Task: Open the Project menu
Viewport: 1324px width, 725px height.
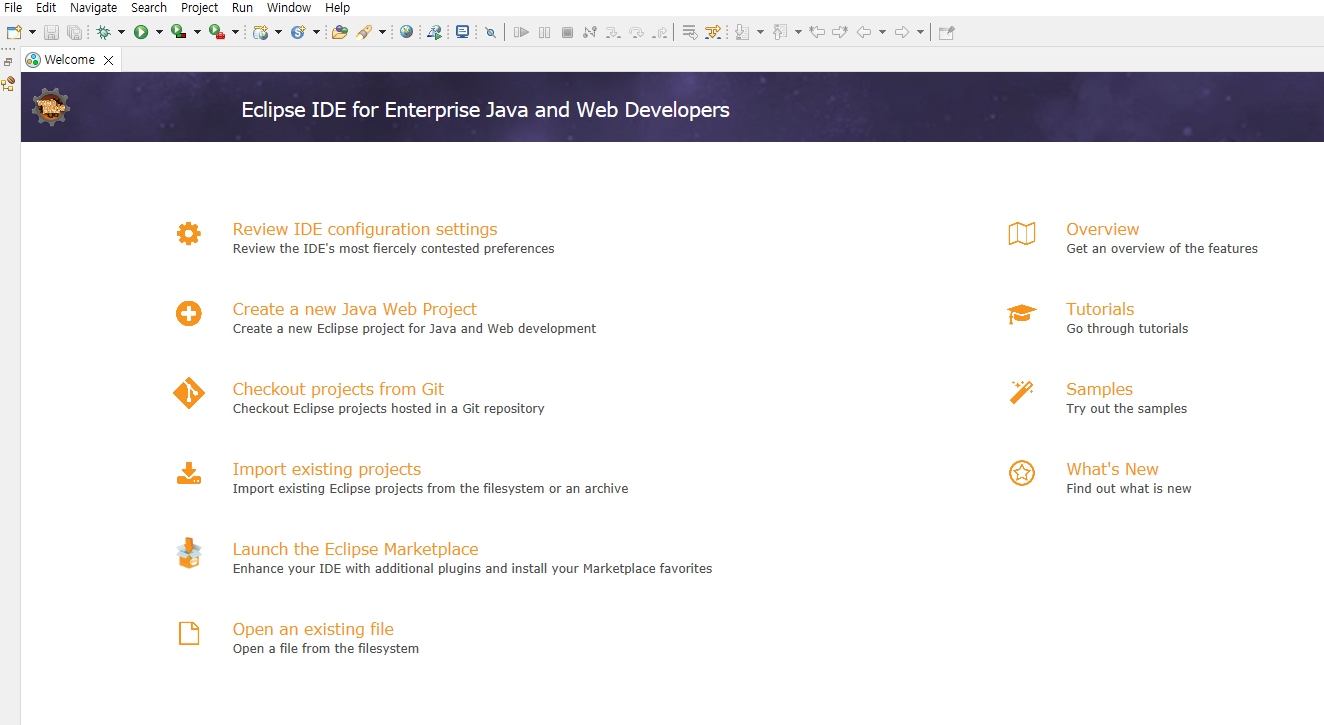Action: tap(199, 7)
